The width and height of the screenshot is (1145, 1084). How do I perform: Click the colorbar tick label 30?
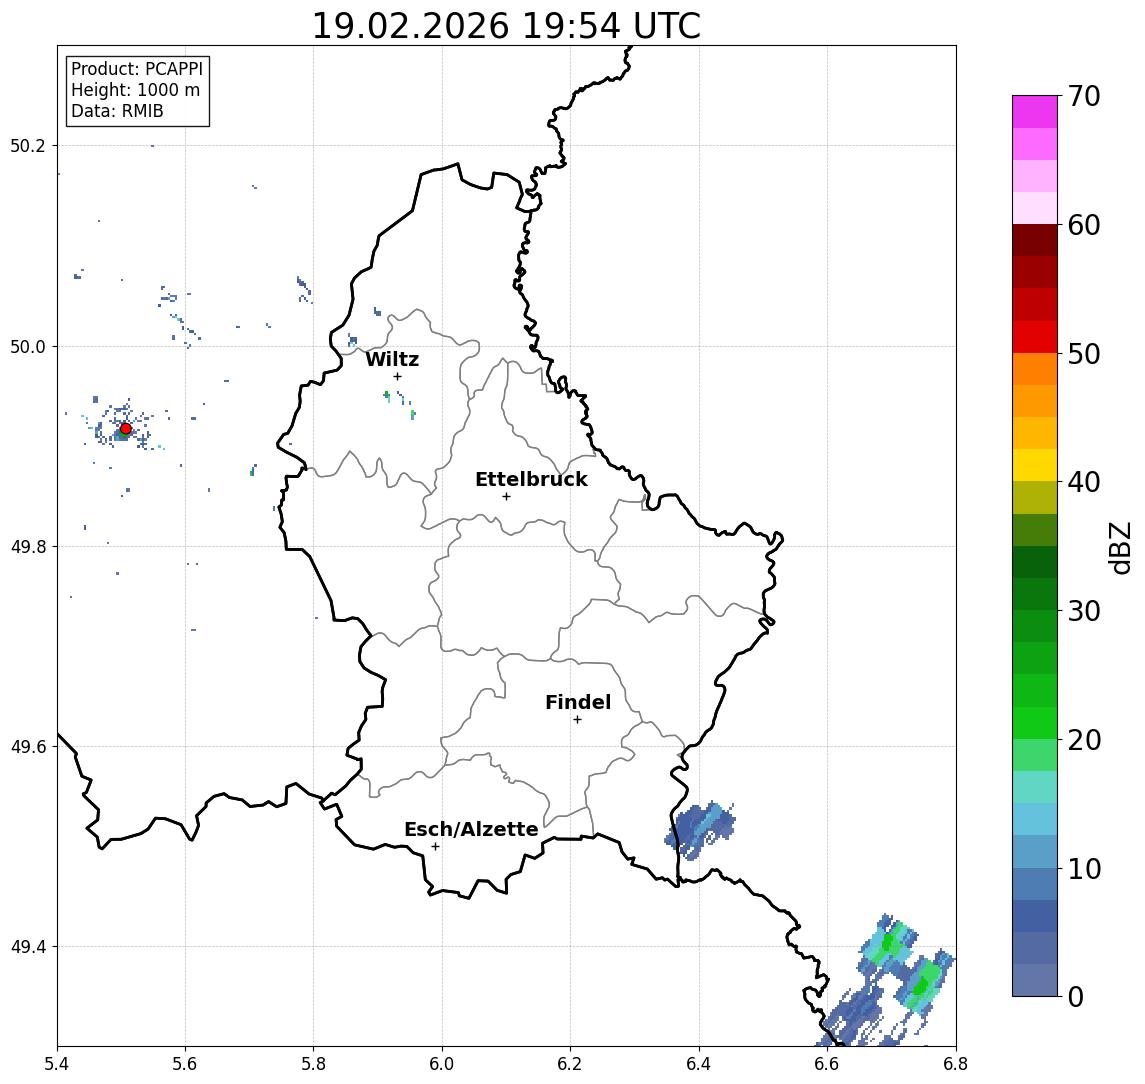1084,611
